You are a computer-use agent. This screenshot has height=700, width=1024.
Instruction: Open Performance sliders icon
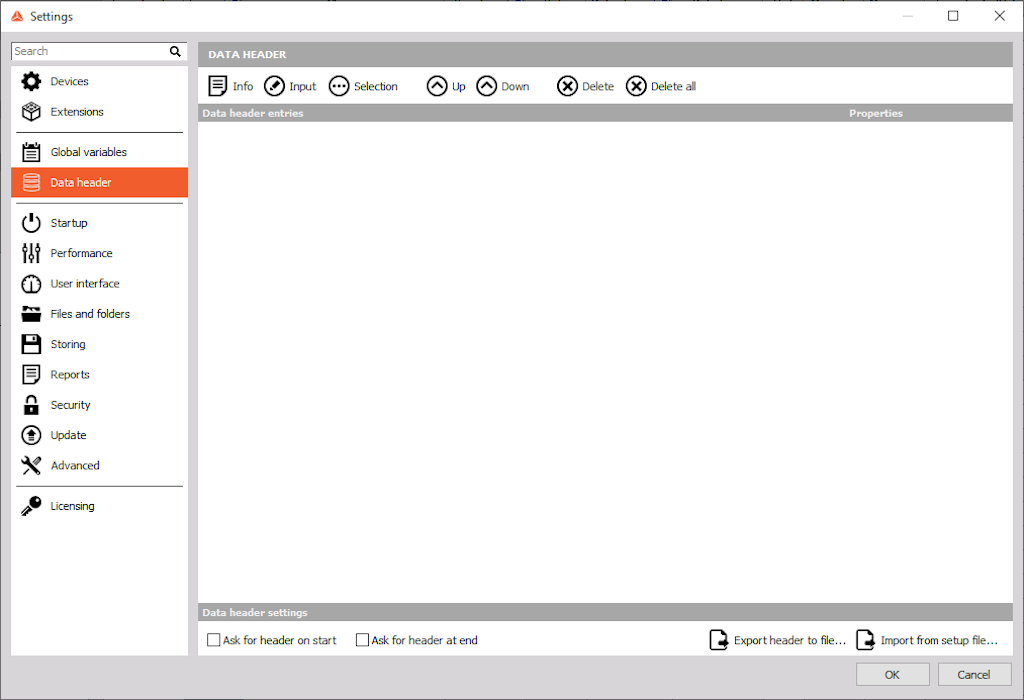pyautogui.click(x=31, y=253)
